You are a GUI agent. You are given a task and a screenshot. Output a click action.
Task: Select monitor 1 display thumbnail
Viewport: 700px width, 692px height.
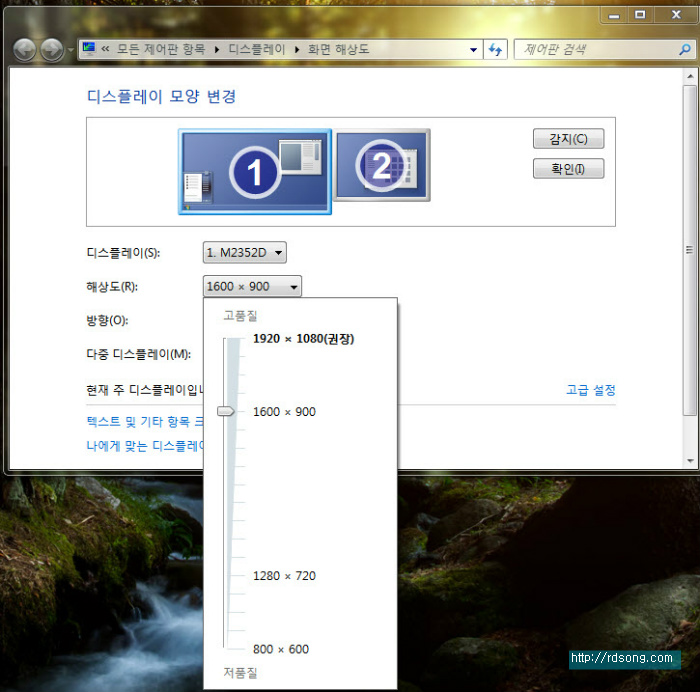click(255, 171)
